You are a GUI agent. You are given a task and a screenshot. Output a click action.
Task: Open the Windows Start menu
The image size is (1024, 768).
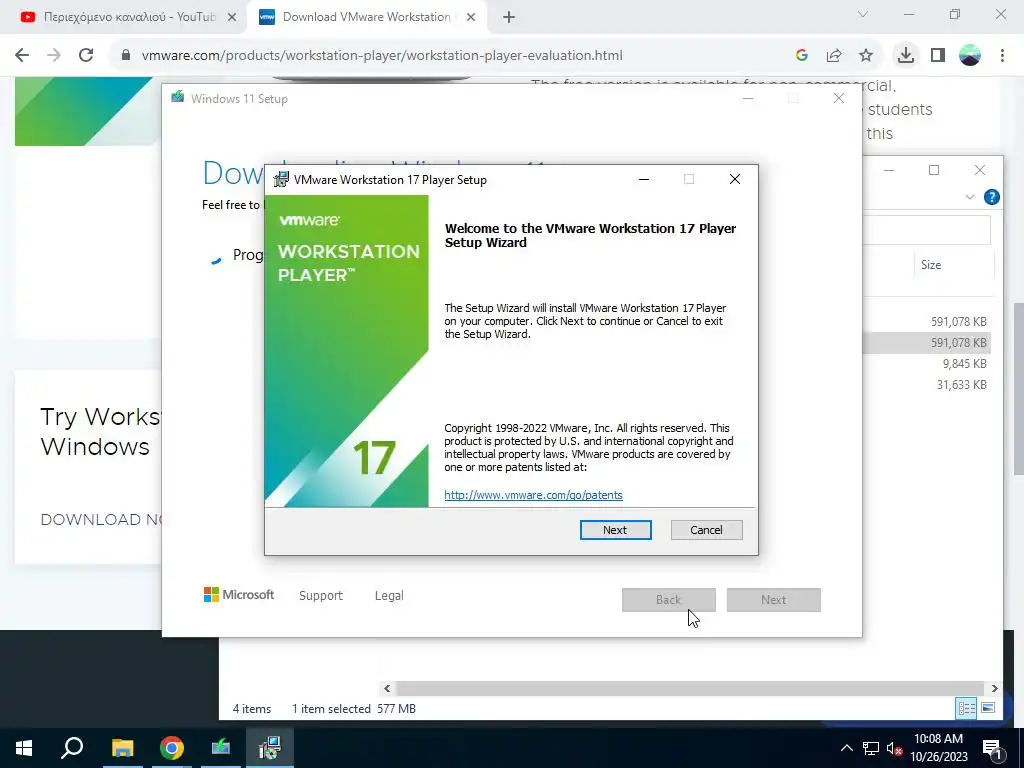click(24, 748)
